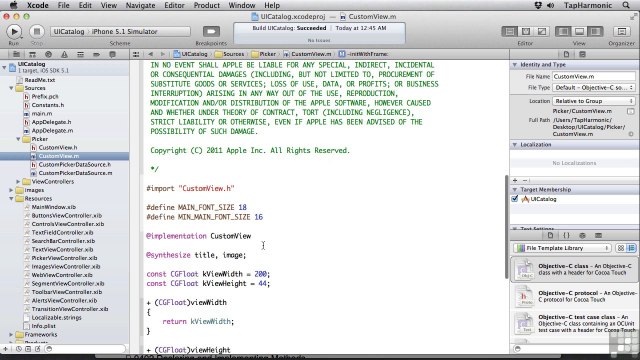Show the Log navigator

pos(112,54)
